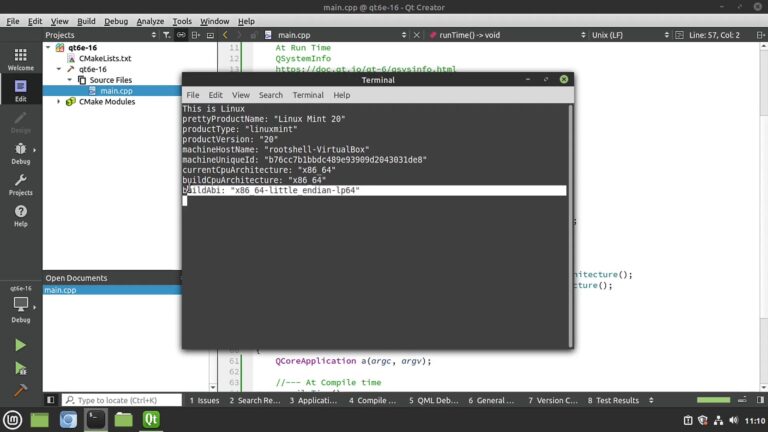The image size is (768, 432).
Task: Toggle the right sidebar visibility
Action: [x=760, y=400]
